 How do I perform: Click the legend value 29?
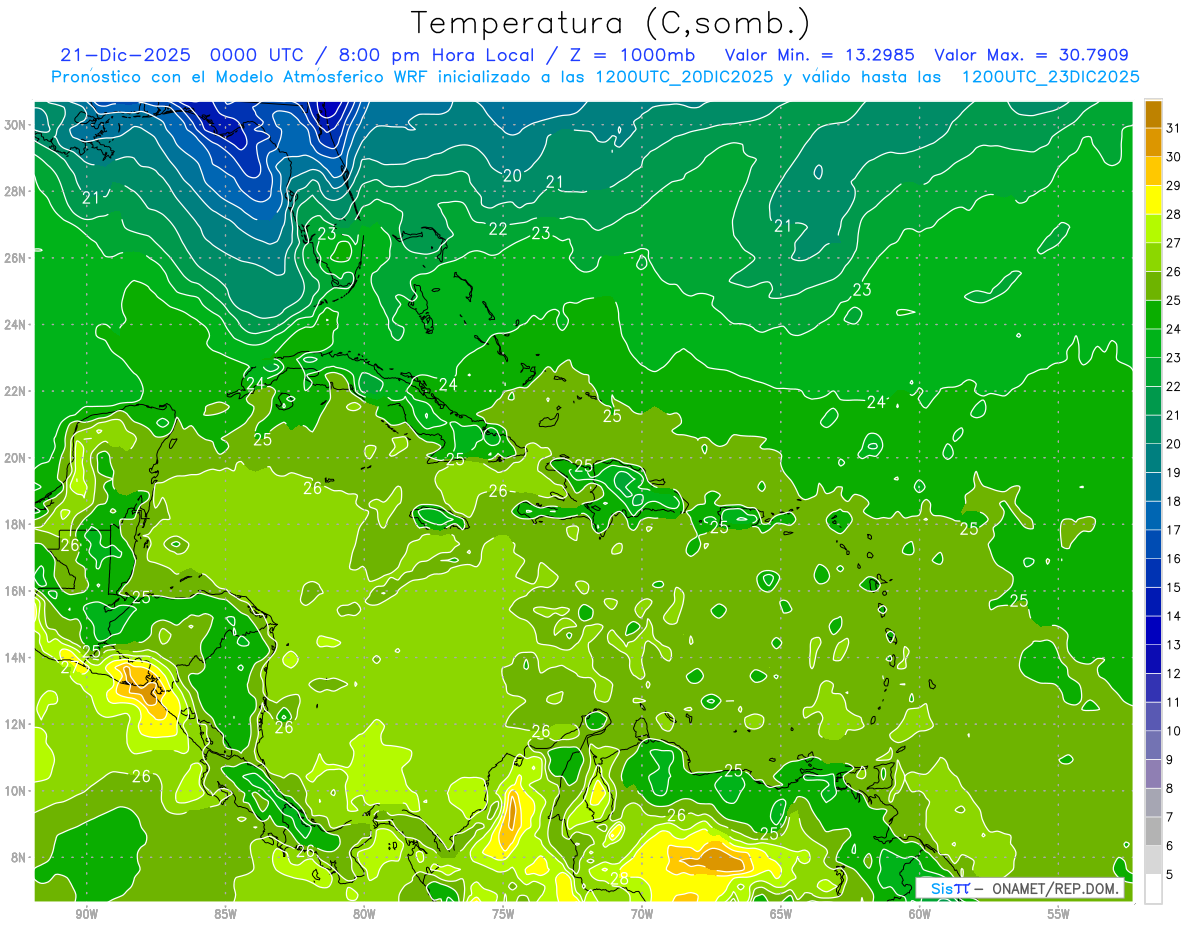(1174, 185)
